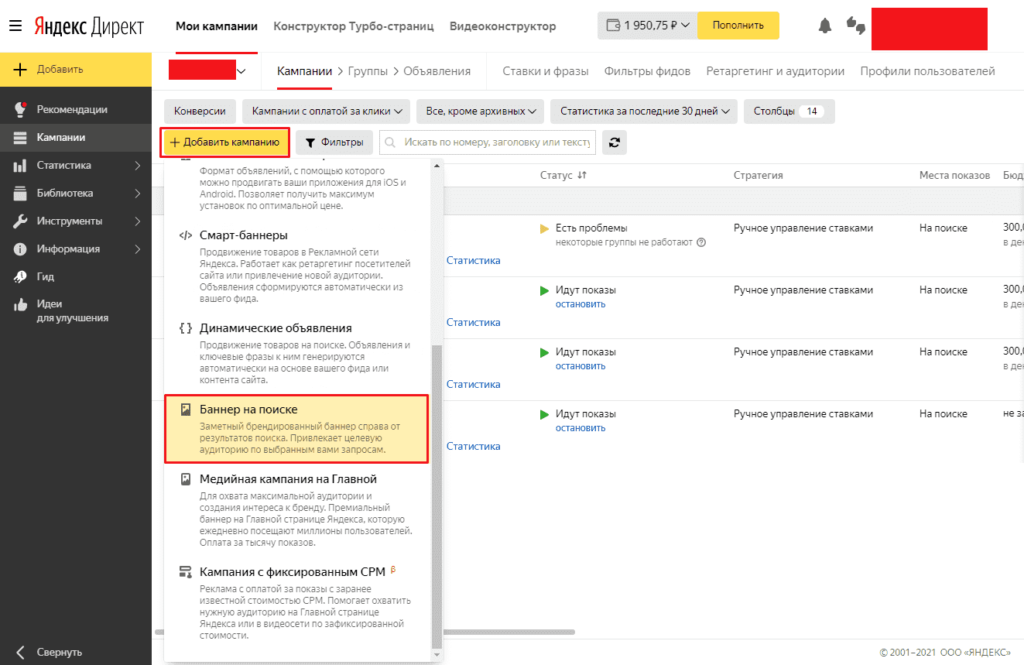Click the Dynamic ads braces icon
The width and height of the screenshot is (1024, 665).
coord(185,328)
